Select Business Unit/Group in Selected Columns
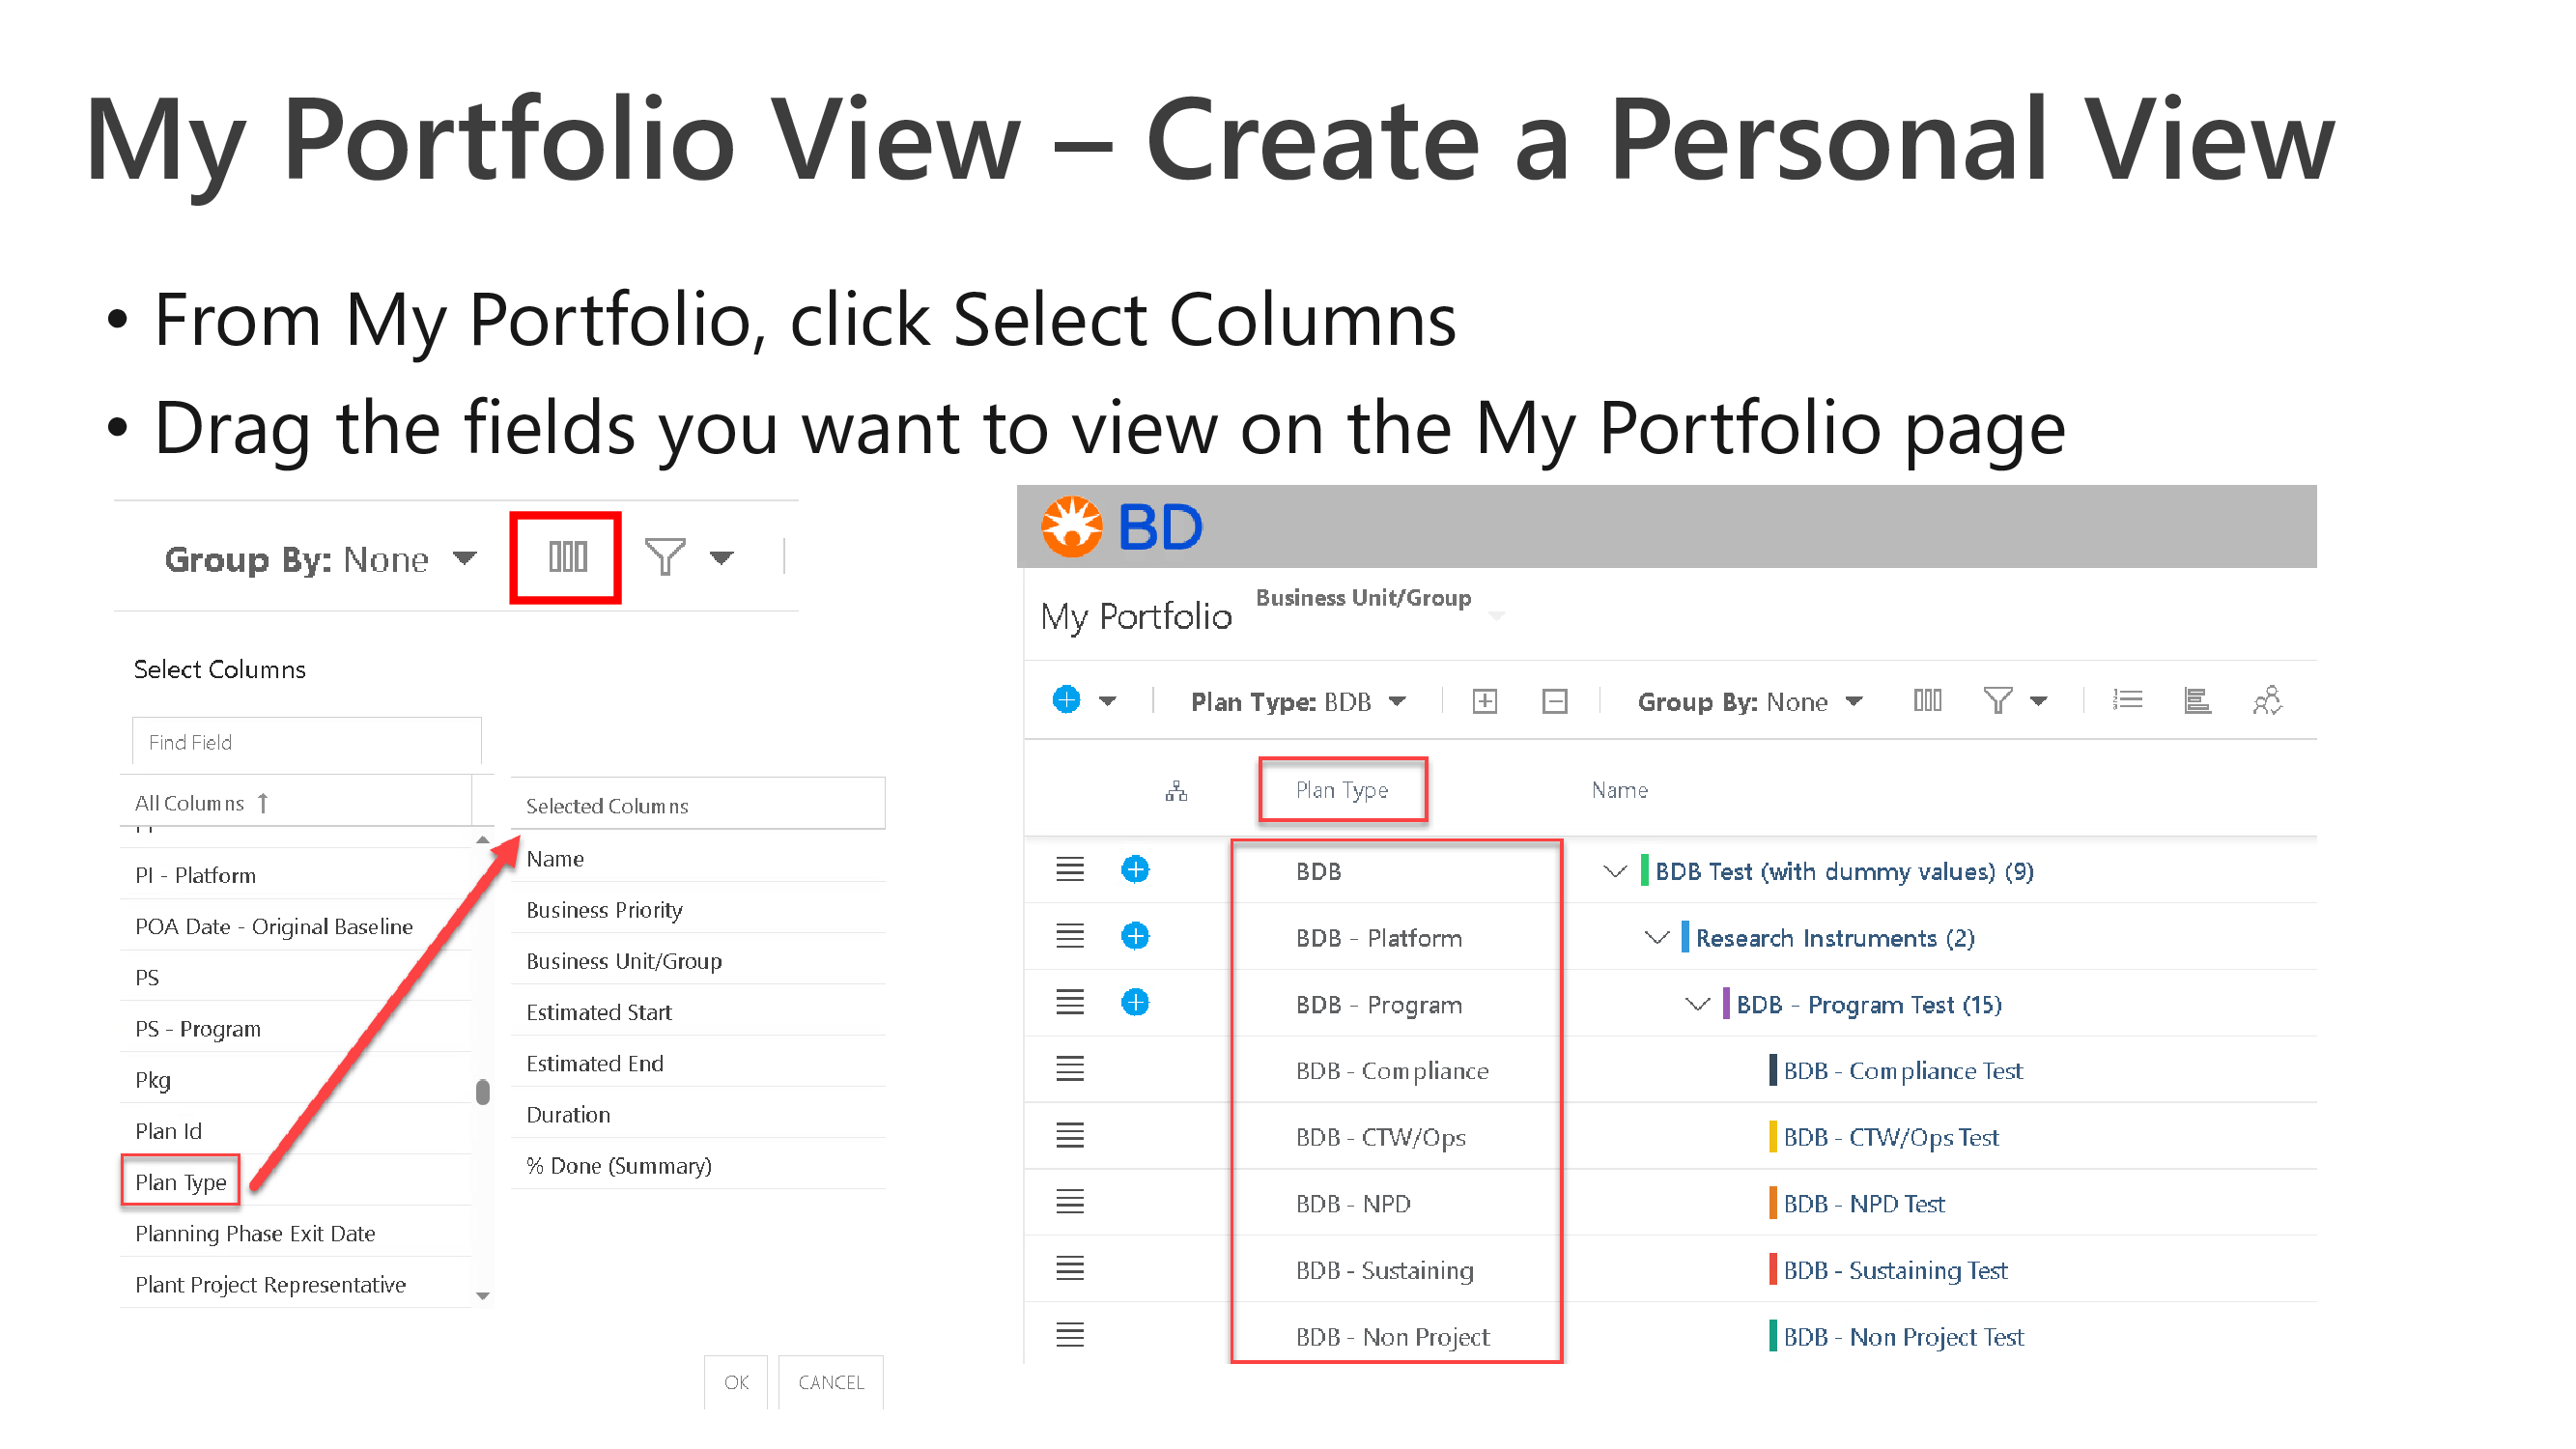2576x1449 pixels. (x=624, y=960)
